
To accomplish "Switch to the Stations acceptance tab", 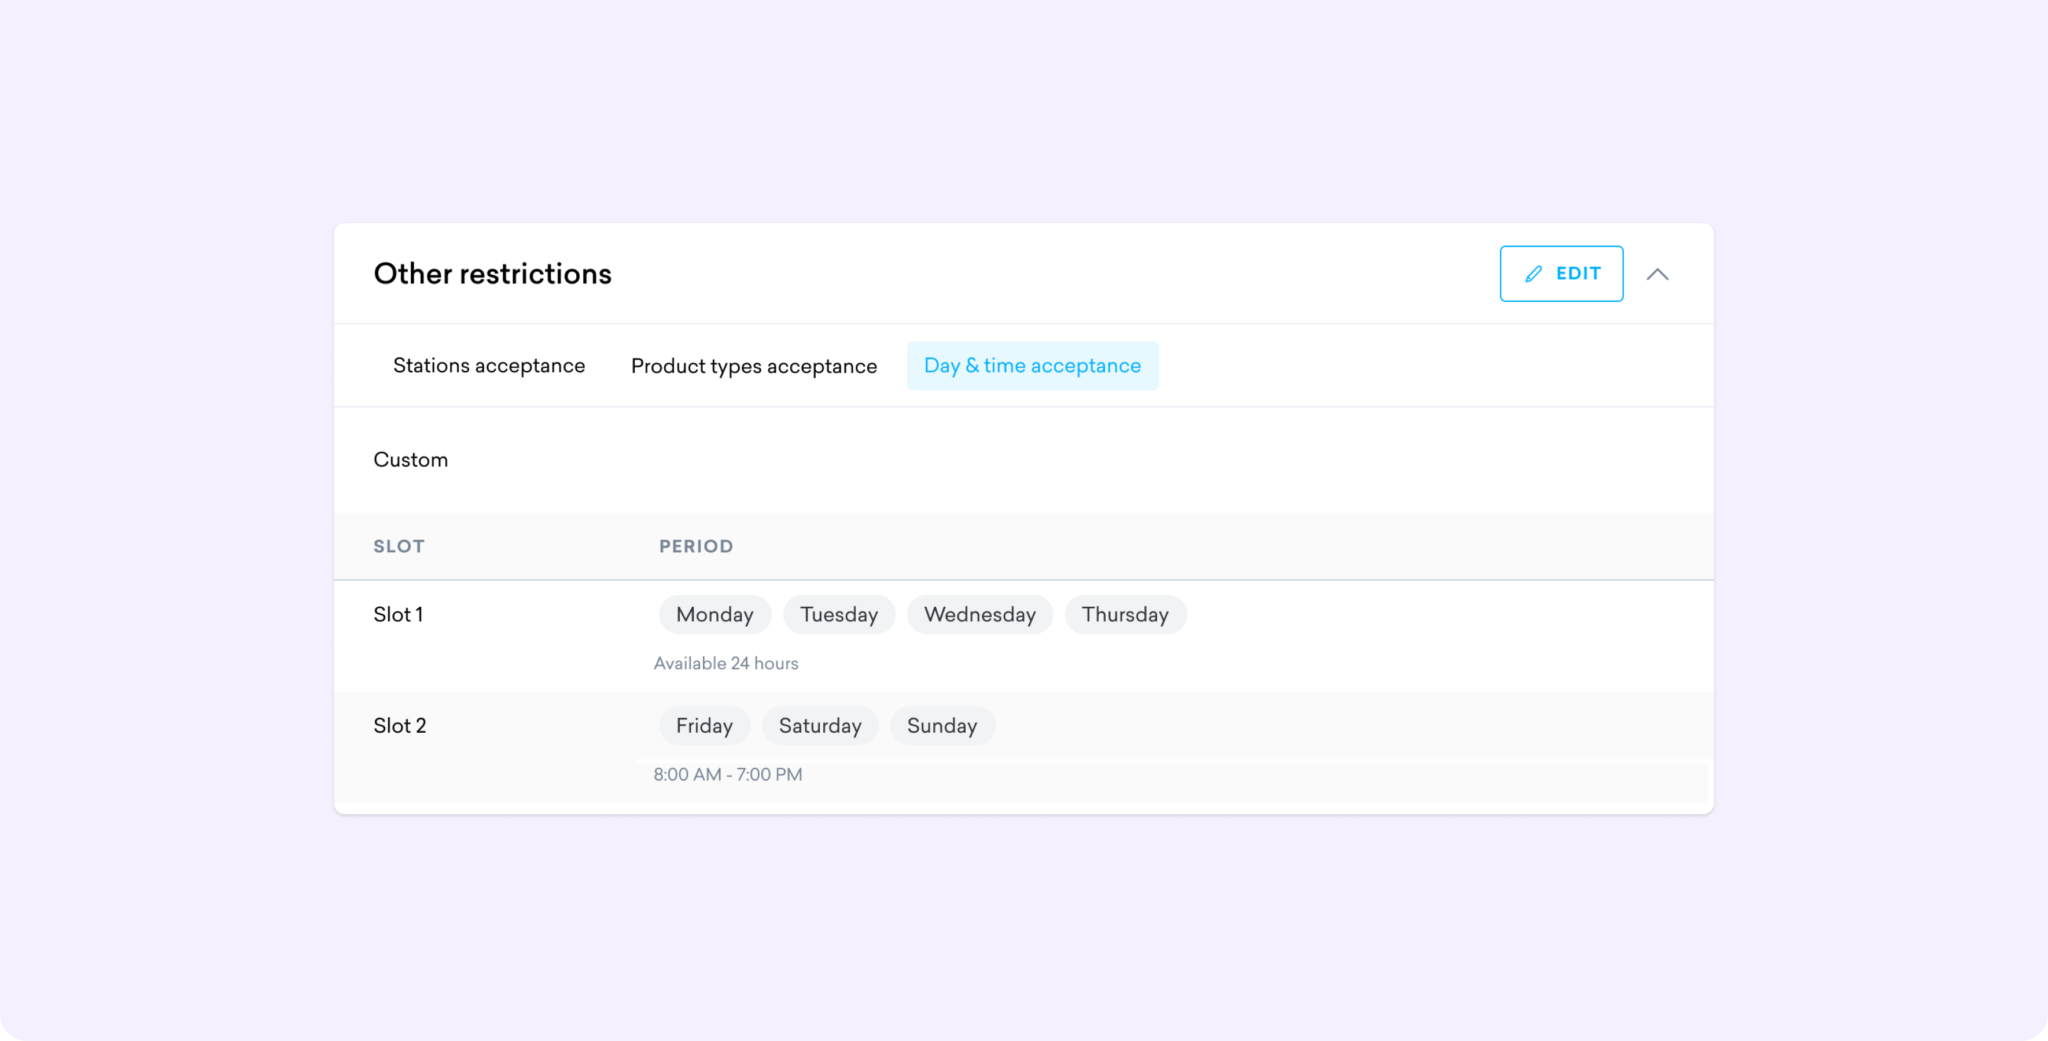I will point(489,365).
